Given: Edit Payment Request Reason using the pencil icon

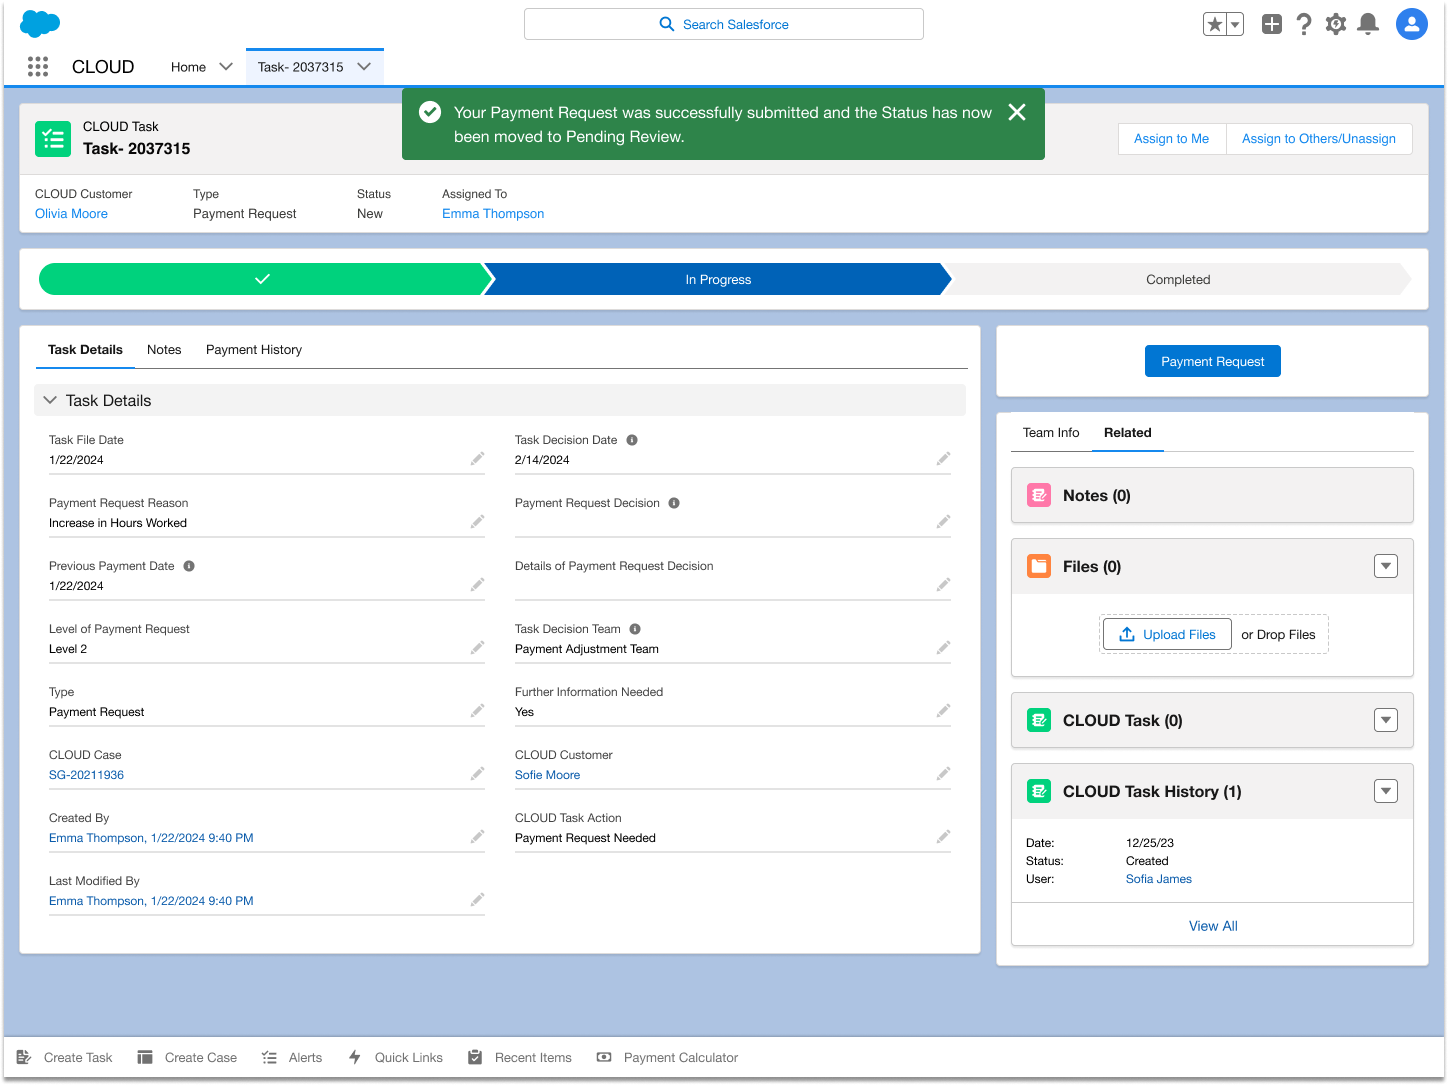Looking at the screenshot, I should click(x=477, y=521).
